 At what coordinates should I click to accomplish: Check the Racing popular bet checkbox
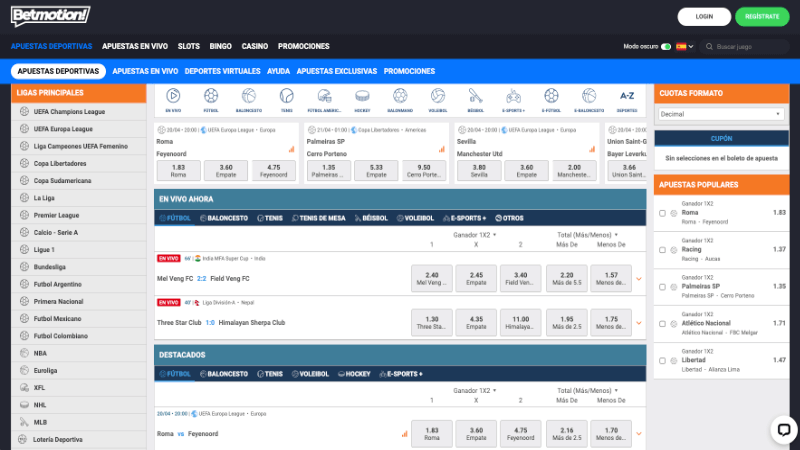pos(662,250)
